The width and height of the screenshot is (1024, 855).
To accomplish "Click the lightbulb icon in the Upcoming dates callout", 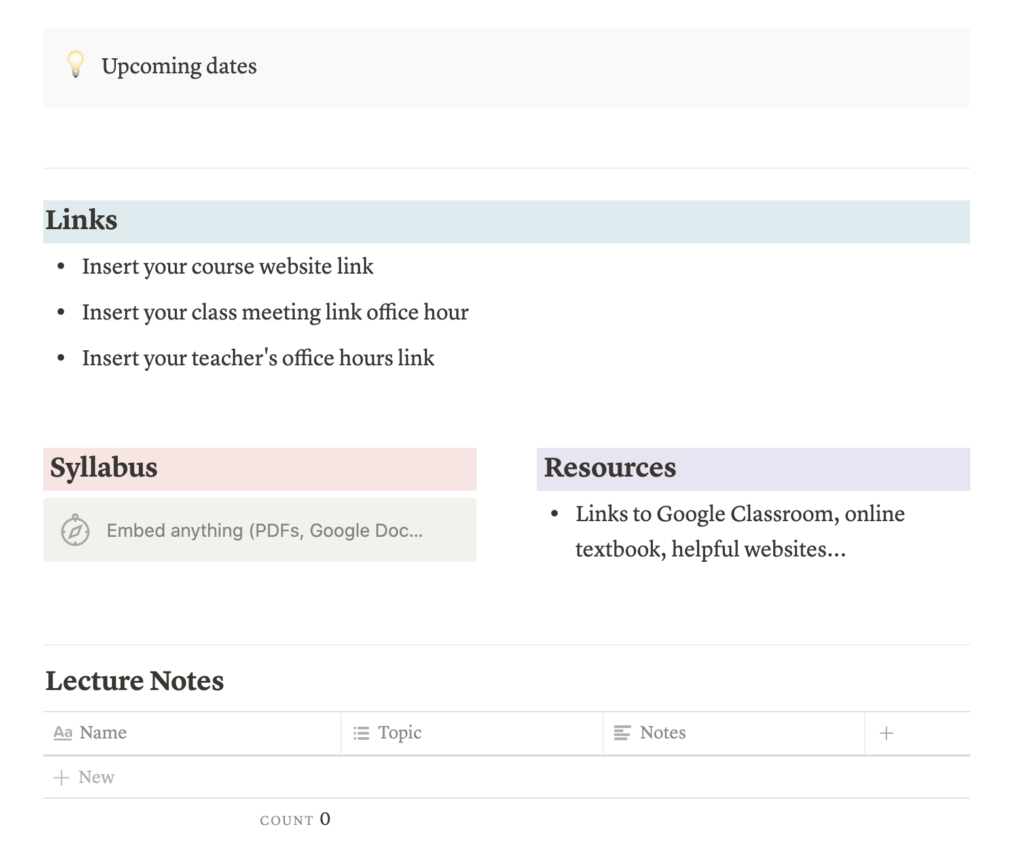I will tap(76, 66).
